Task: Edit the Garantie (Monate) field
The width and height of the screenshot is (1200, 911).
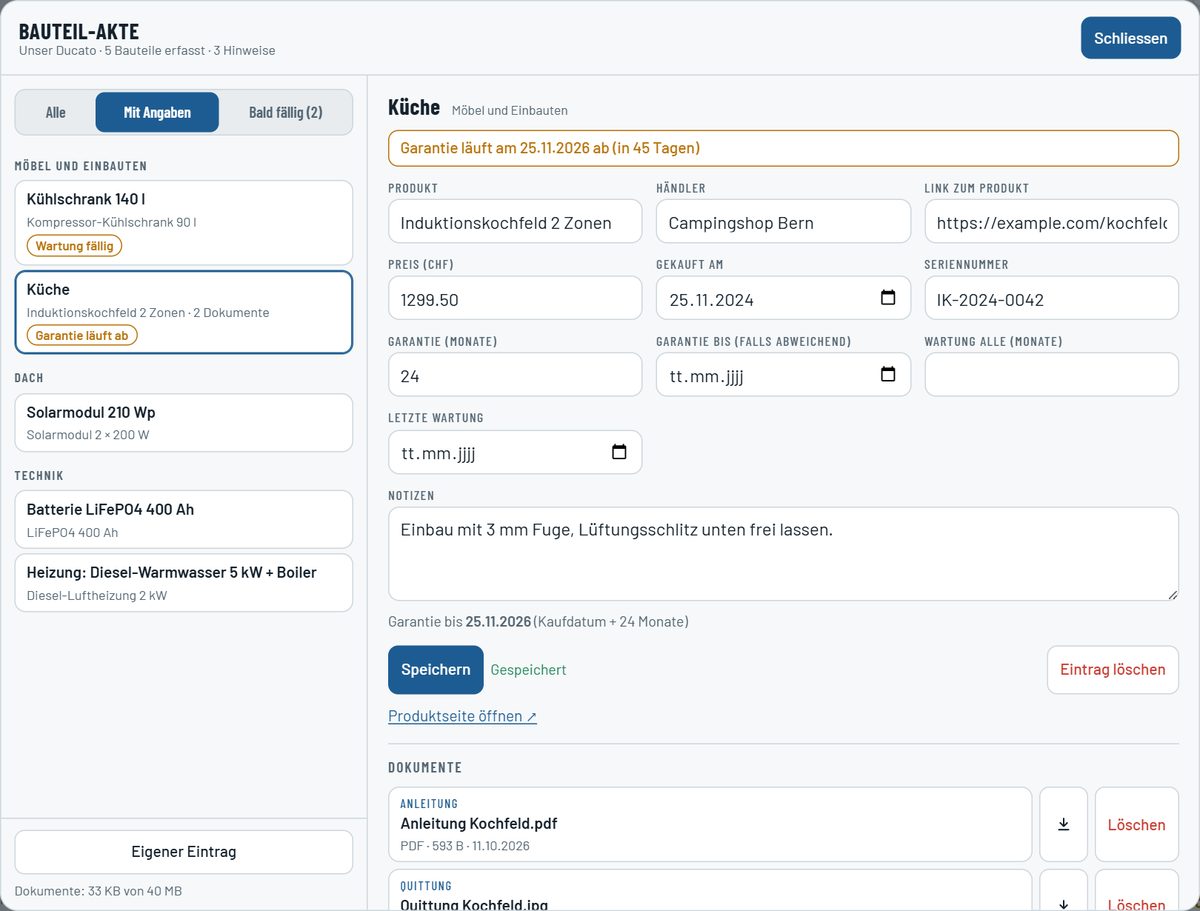Action: (515, 375)
